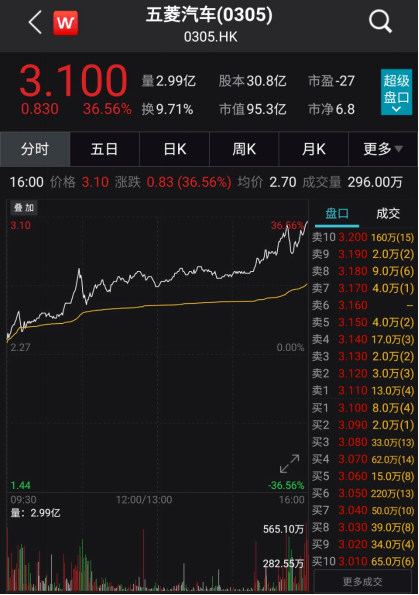Screen dimensions: 419x595
Task: Switch to the 分时 tab
Action: pos(35,149)
